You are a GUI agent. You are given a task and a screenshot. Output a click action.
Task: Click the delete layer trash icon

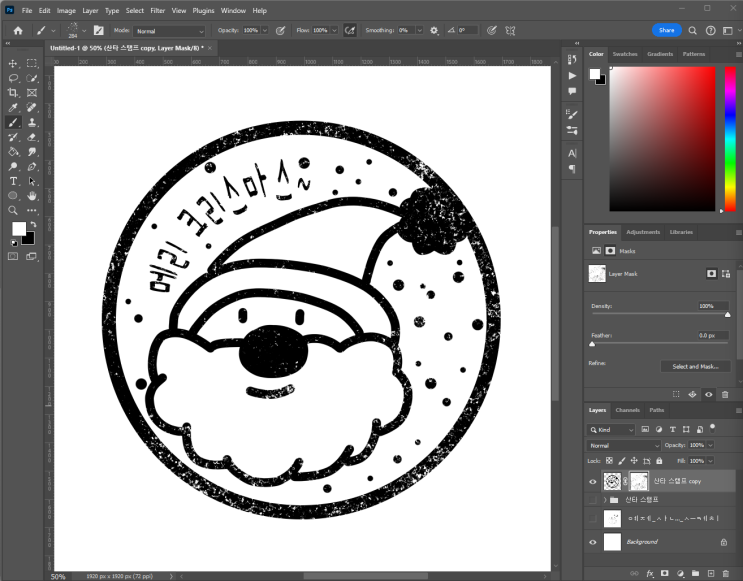(x=726, y=574)
